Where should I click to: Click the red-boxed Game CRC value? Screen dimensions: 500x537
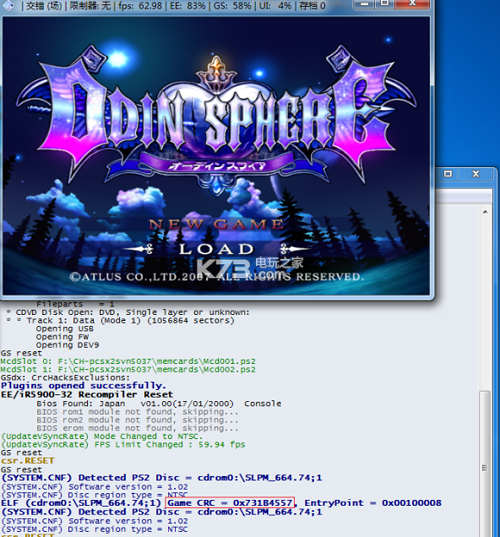point(230,503)
